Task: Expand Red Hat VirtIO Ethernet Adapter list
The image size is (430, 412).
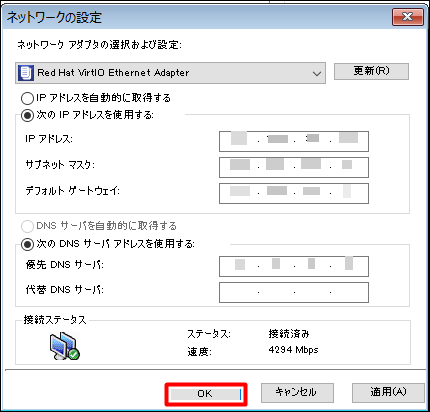Action: tap(170, 73)
